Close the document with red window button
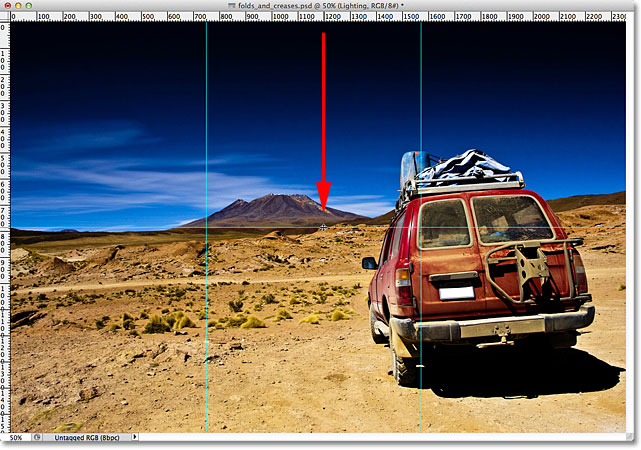This screenshot has height=450, width=641. click(x=8, y=6)
